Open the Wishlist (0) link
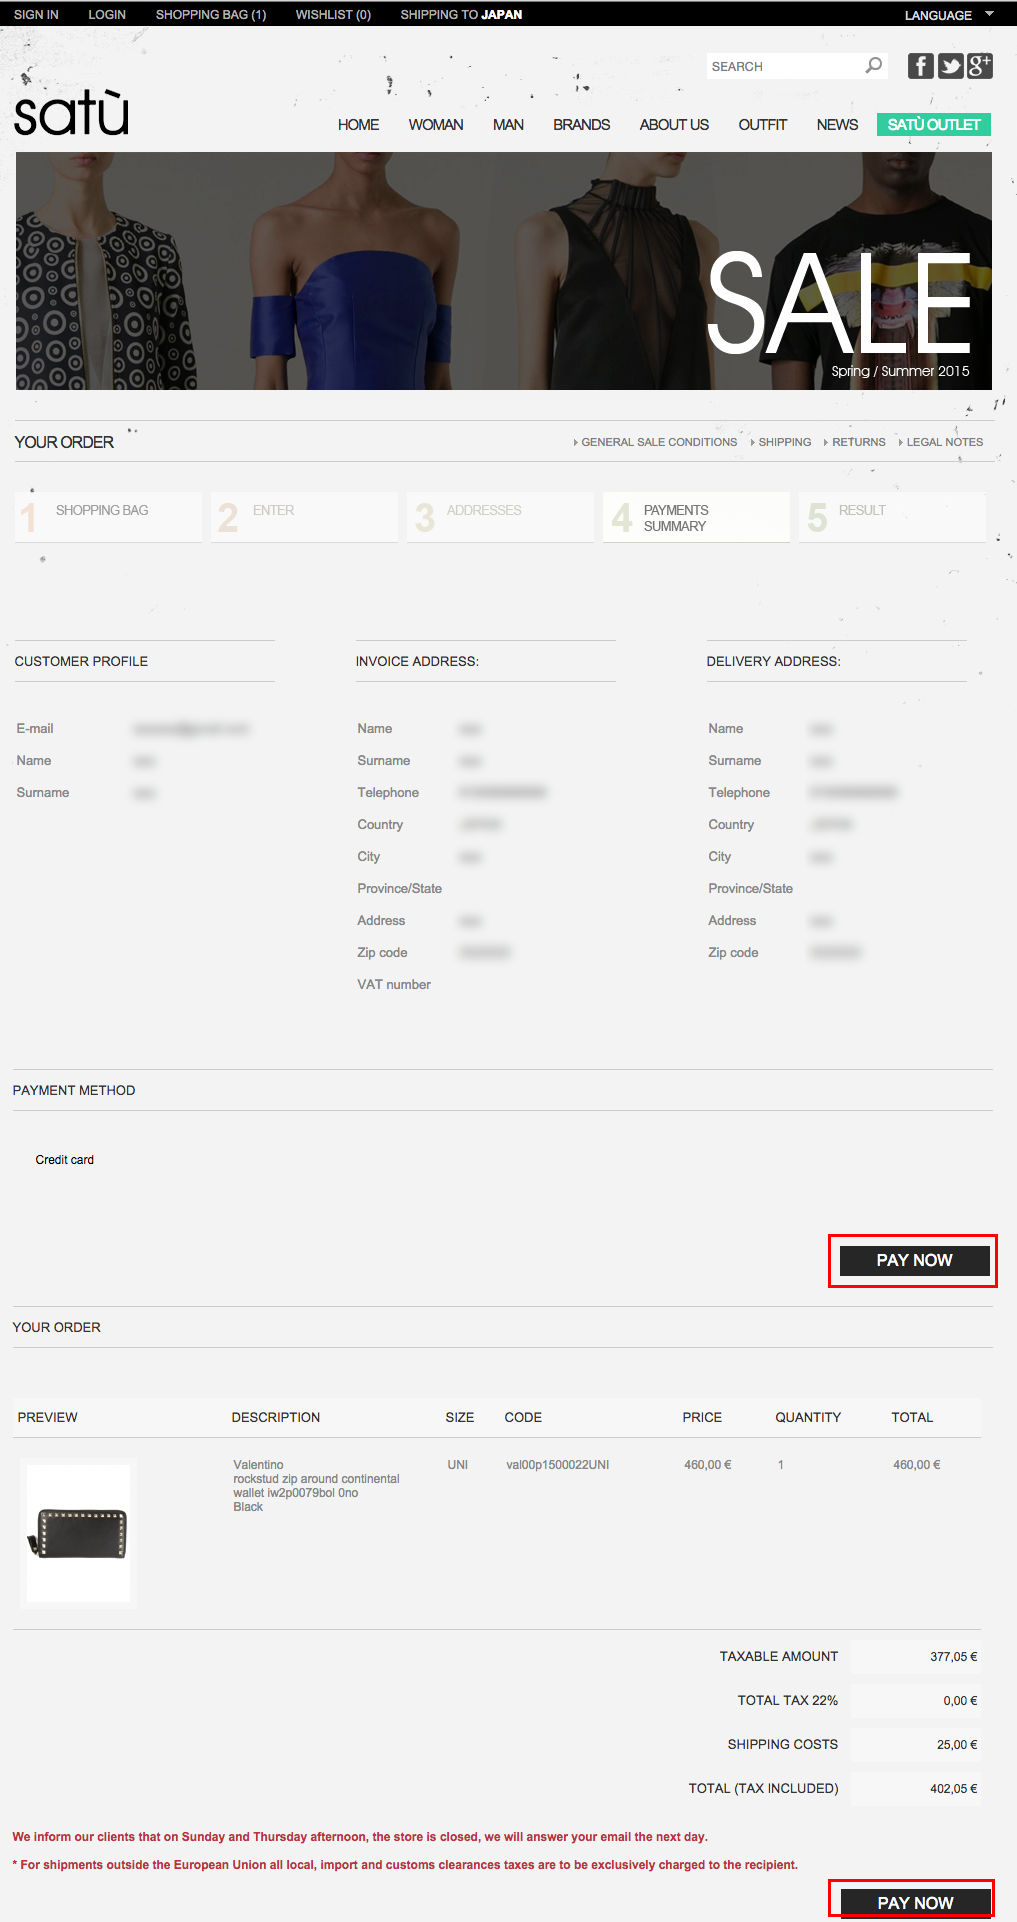This screenshot has height=1922, width=1017. (x=333, y=15)
